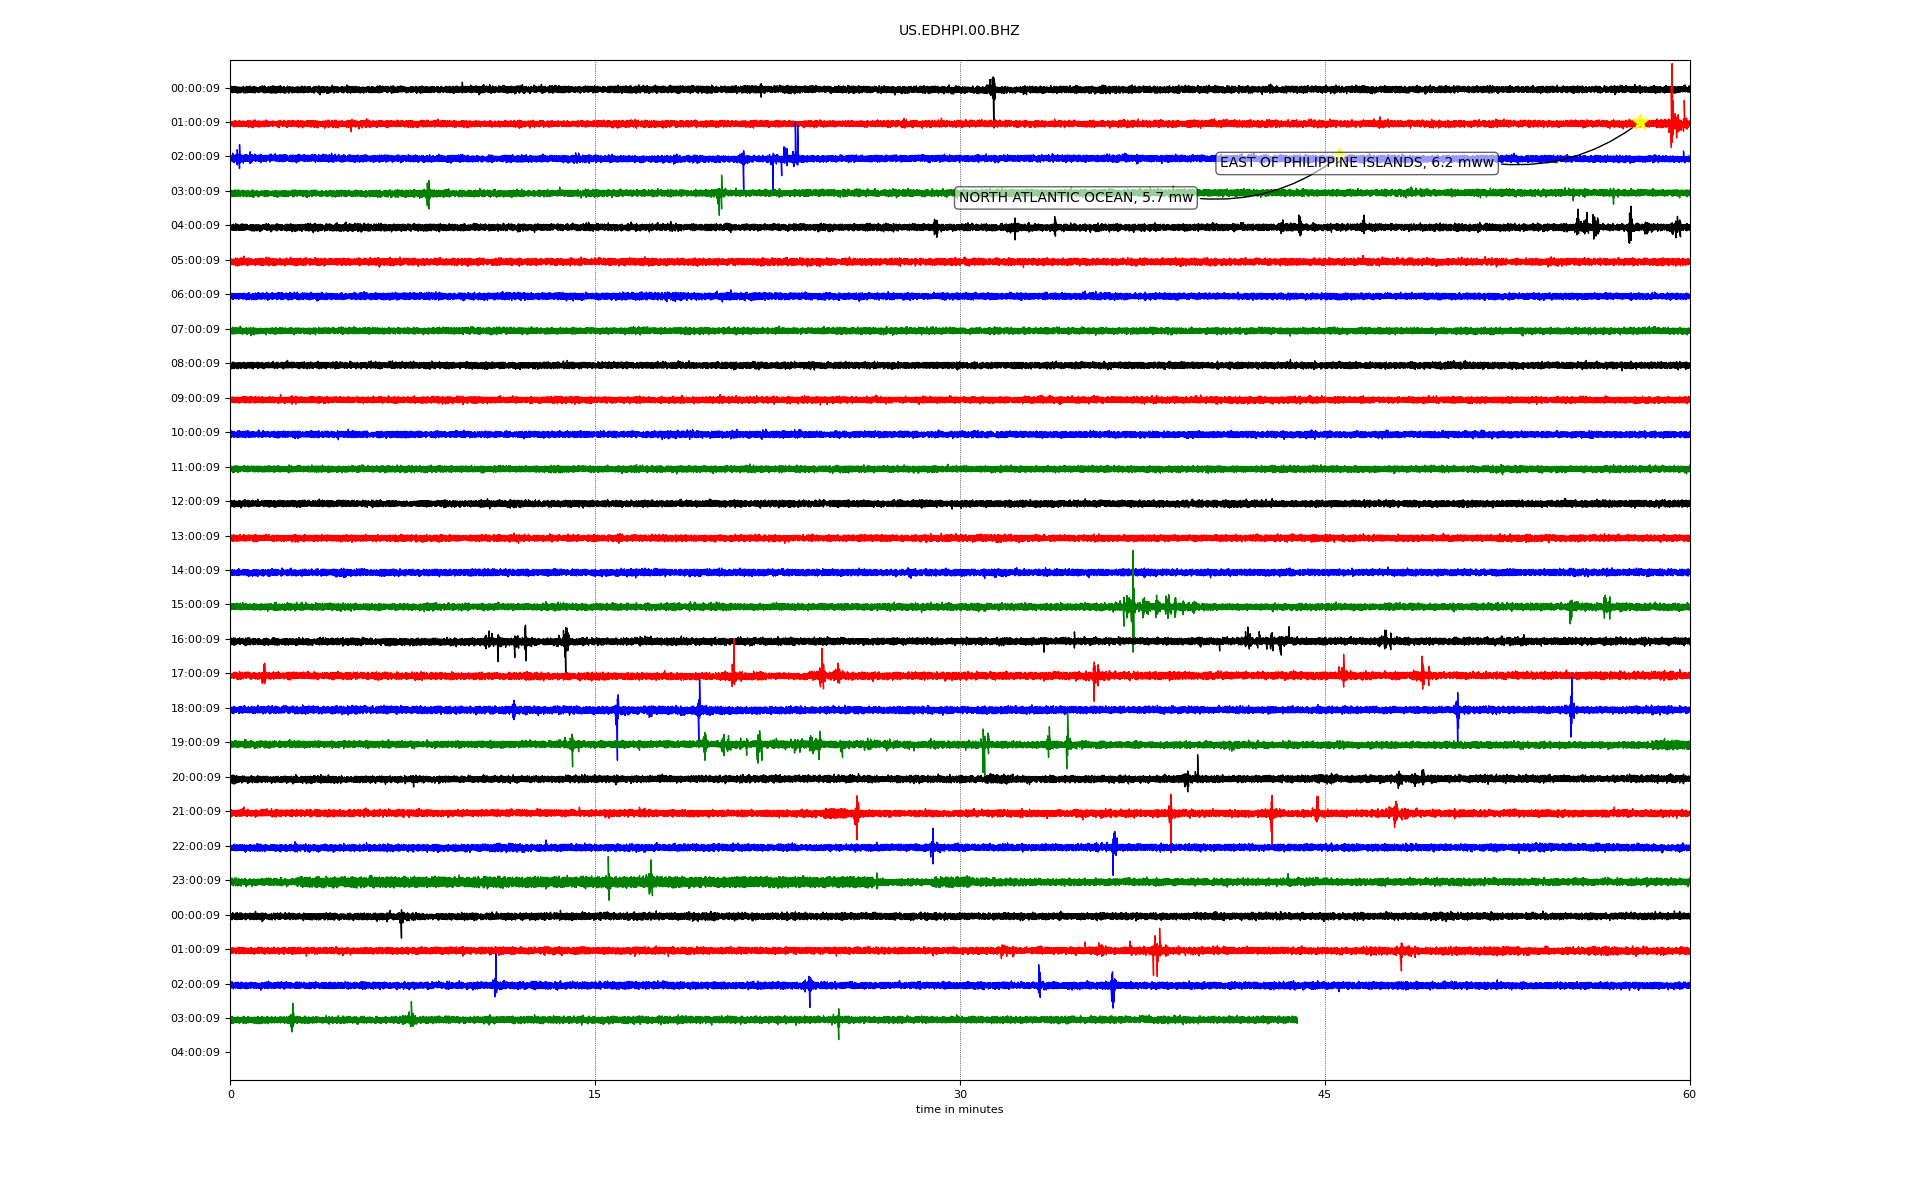This screenshot has width=1920, height=1200.
Task: Click the x-axis tick label 45
Action: click(x=1325, y=1094)
